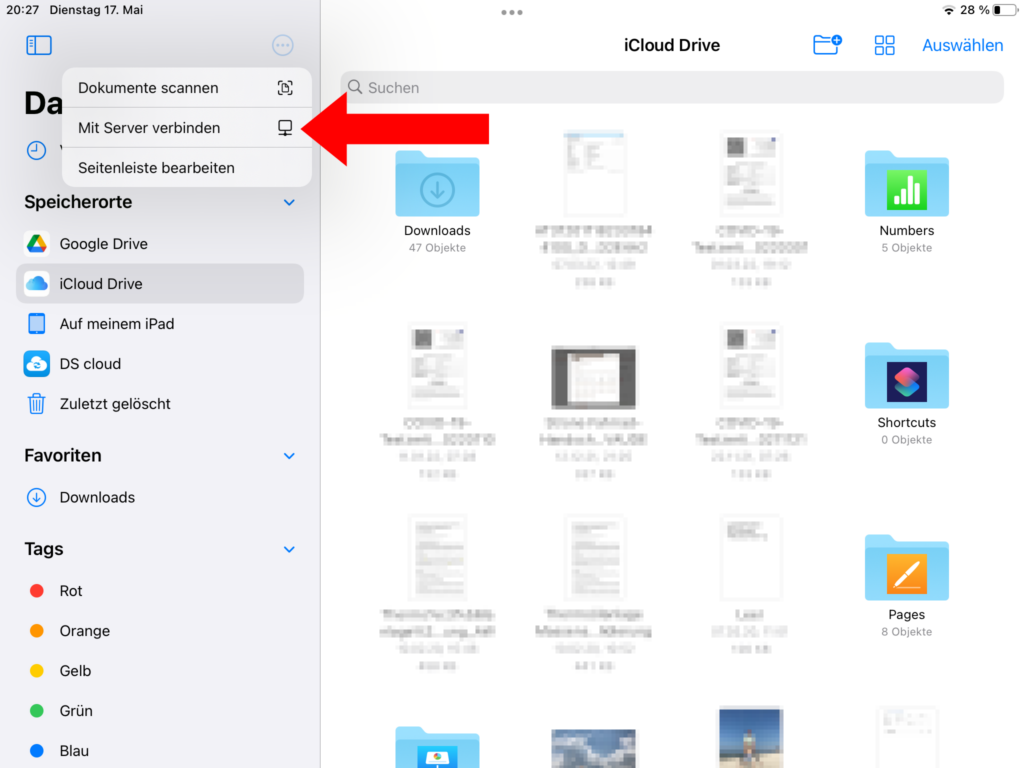This screenshot has width=1024, height=768.
Task: Tap the three-dot multitasking control at top
Action: [512, 12]
